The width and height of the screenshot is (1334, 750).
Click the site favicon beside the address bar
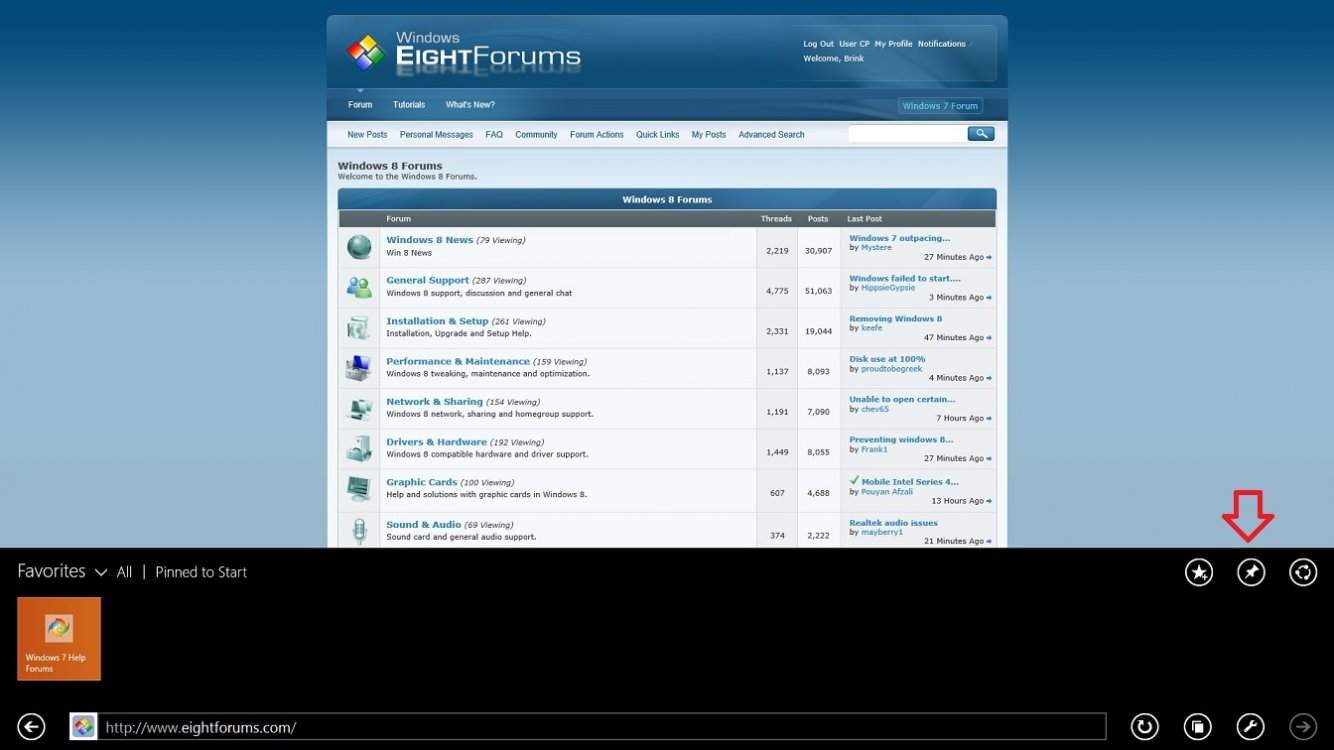(x=83, y=726)
